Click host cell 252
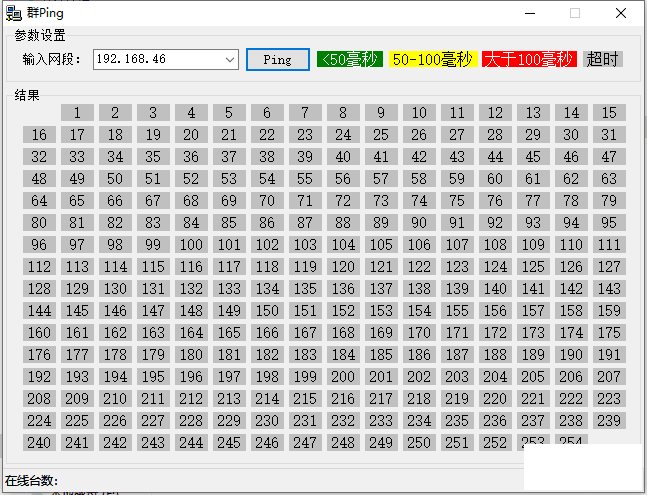This screenshot has width=647, height=495. 495,443
